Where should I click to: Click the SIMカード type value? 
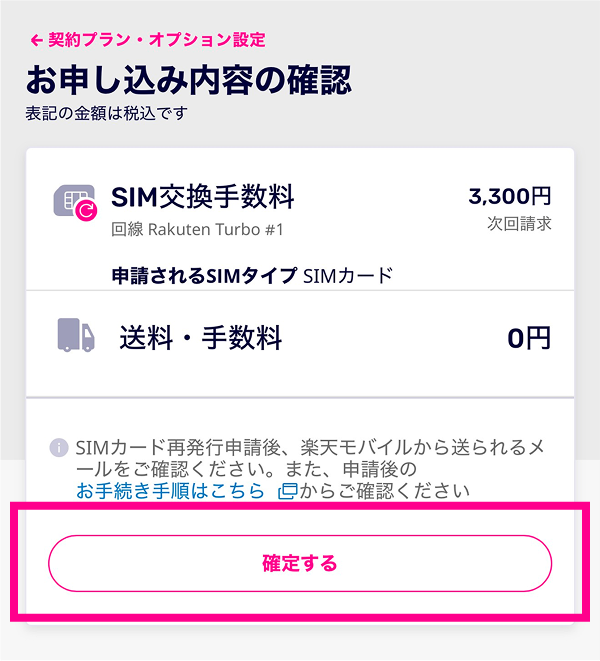[x=348, y=275]
